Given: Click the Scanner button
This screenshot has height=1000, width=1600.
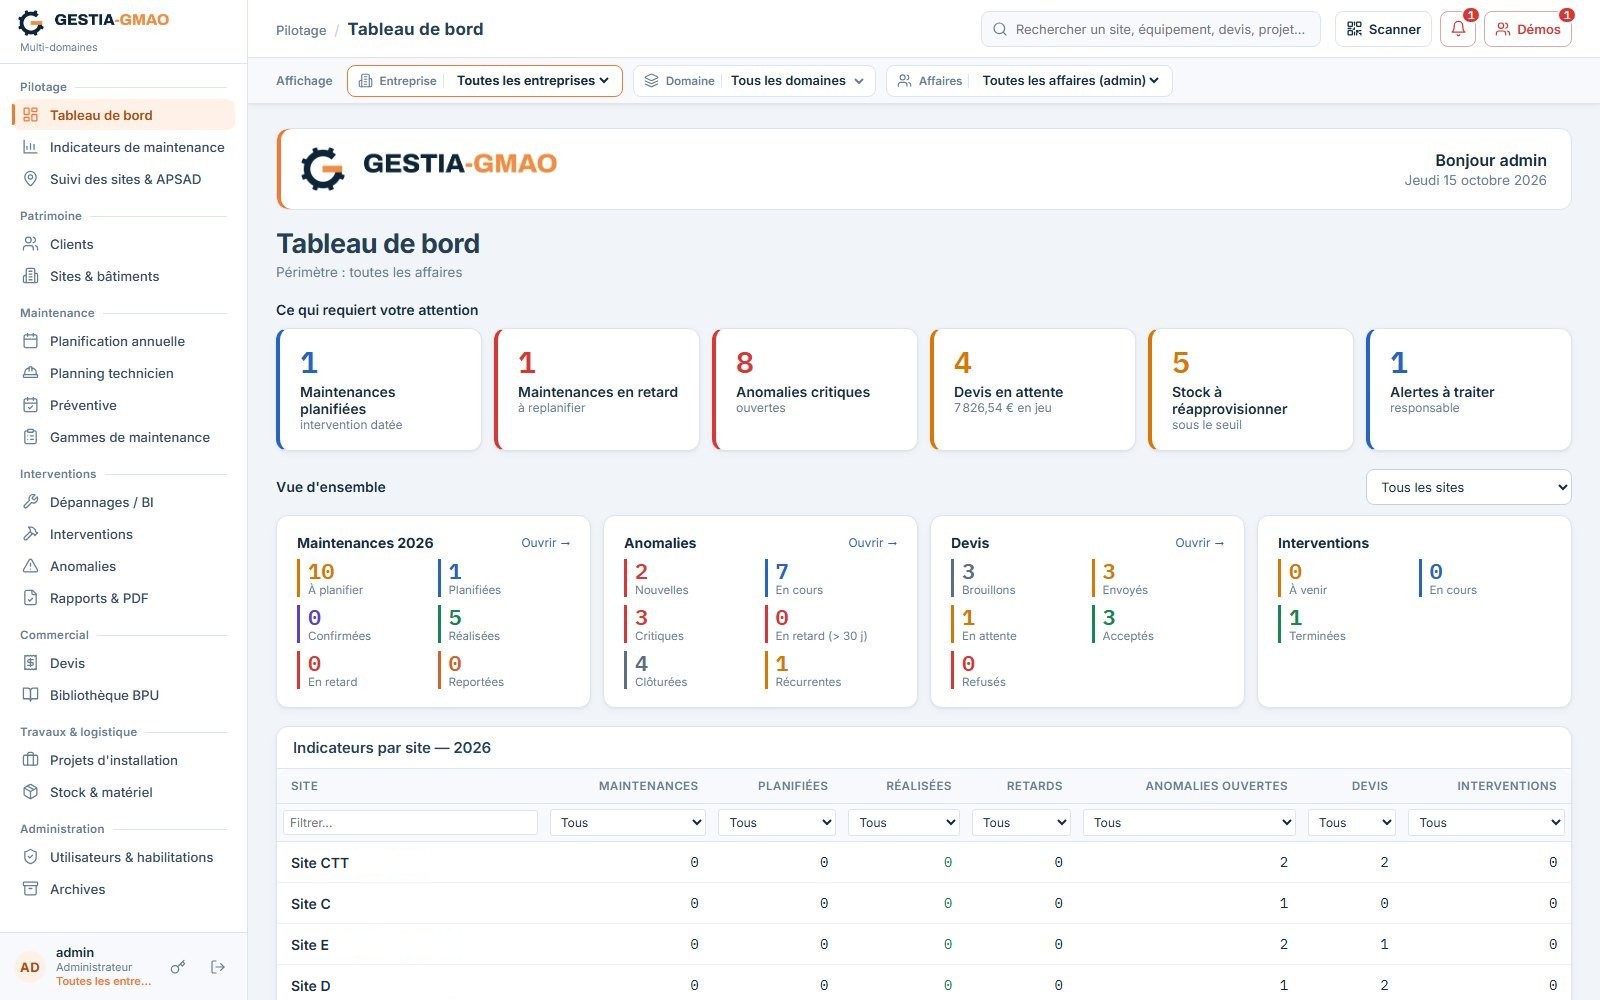Looking at the screenshot, I should (x=1383, y=29).
